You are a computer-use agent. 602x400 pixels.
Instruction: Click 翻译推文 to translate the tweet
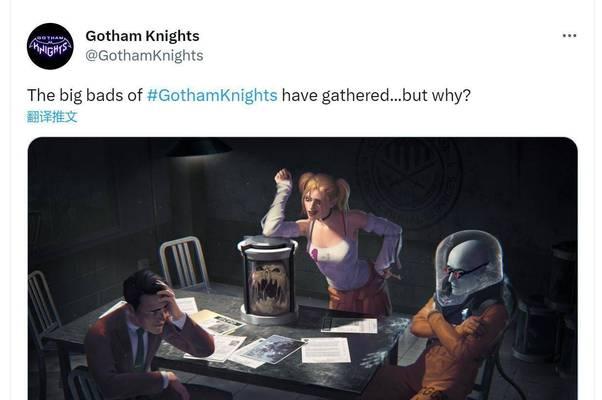(x=52, y=117)
